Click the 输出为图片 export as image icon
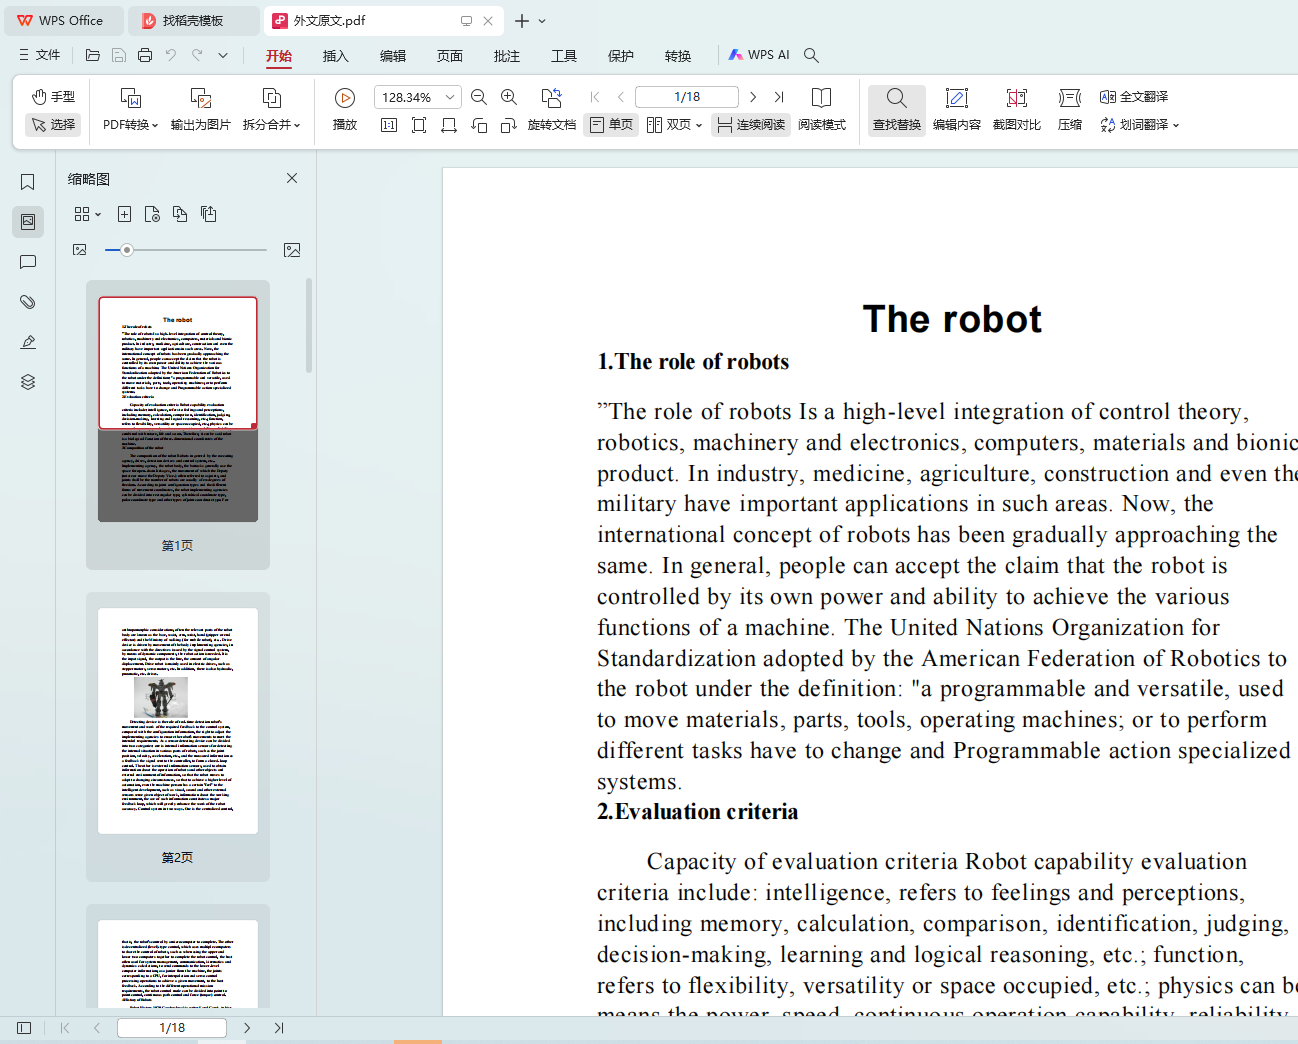The width and height of the screenshot is (1298, 1044). point(200,108)
